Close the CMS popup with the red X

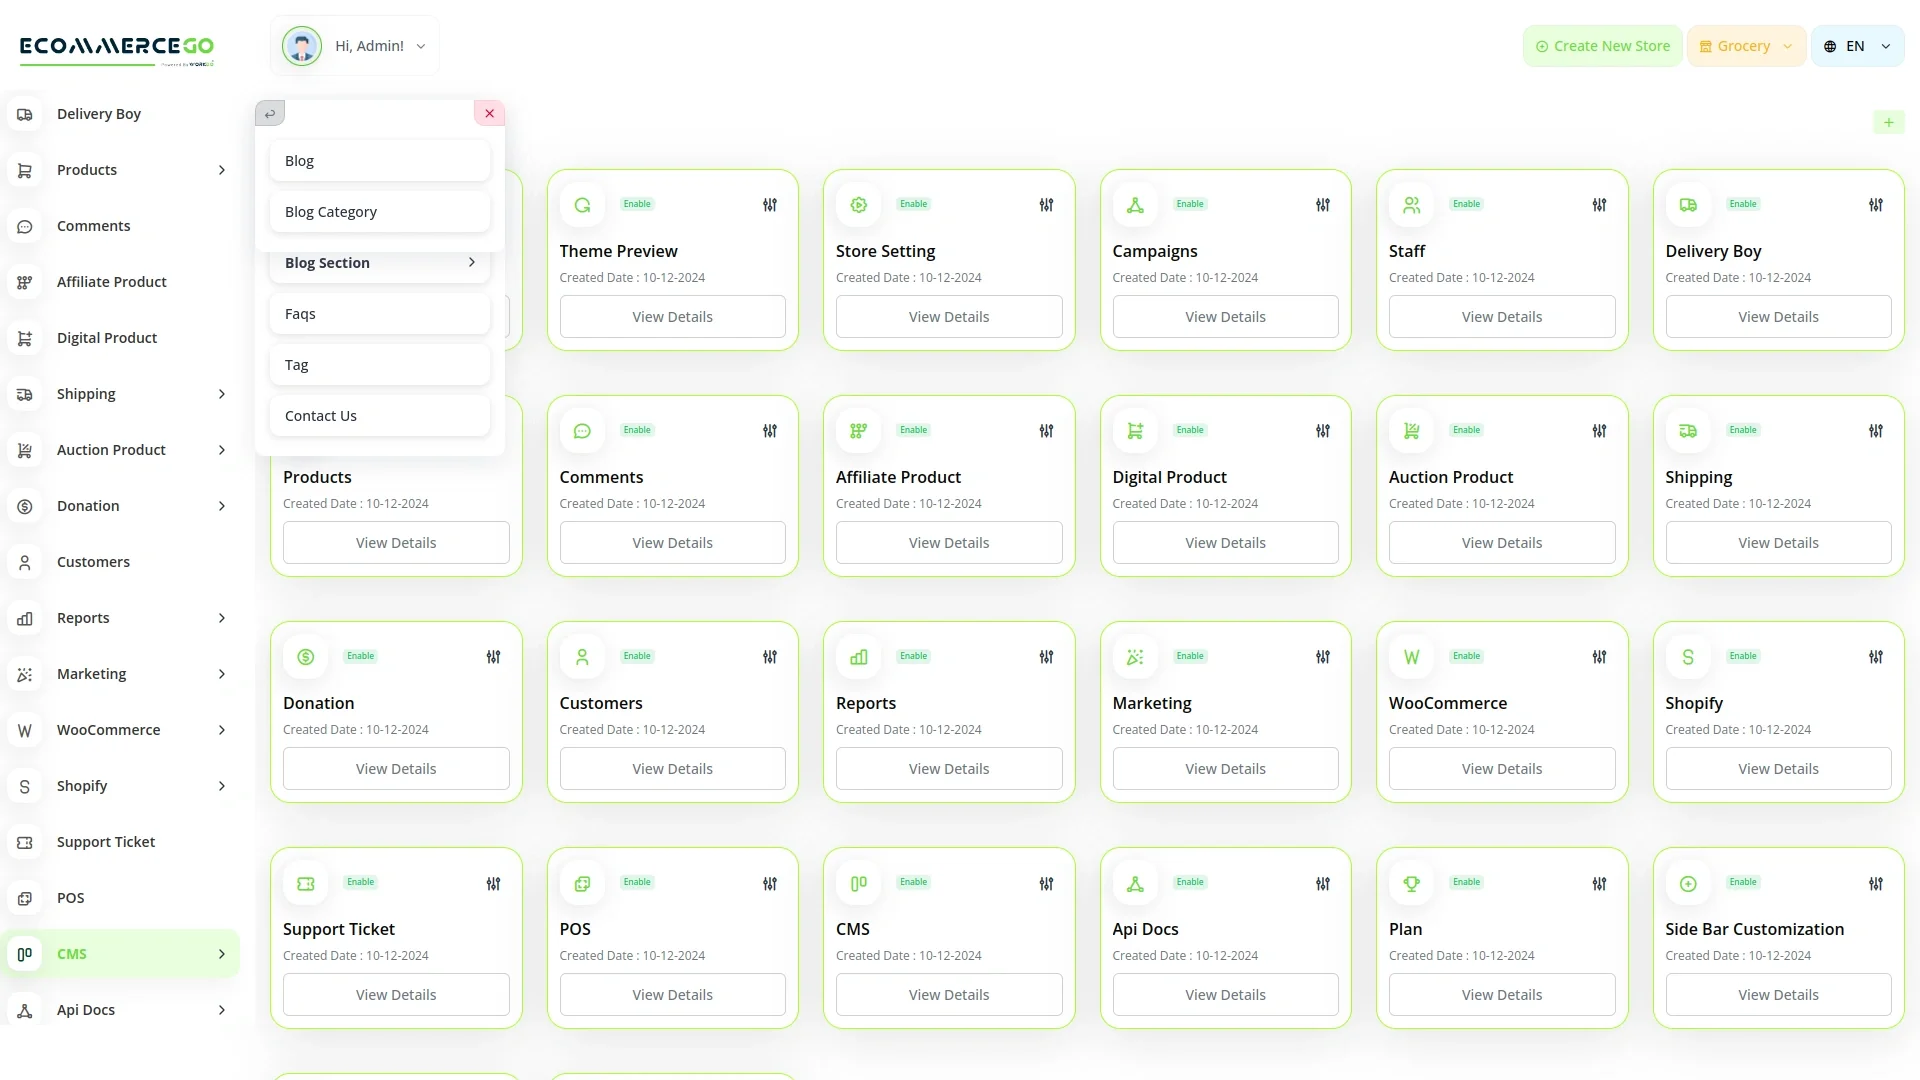point(489,114)
